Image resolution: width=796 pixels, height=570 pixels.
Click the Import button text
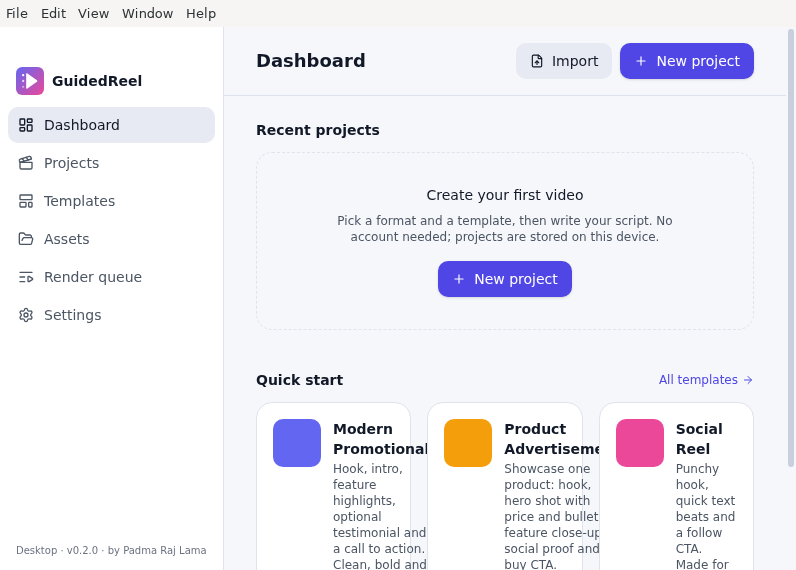pos(575,61)
